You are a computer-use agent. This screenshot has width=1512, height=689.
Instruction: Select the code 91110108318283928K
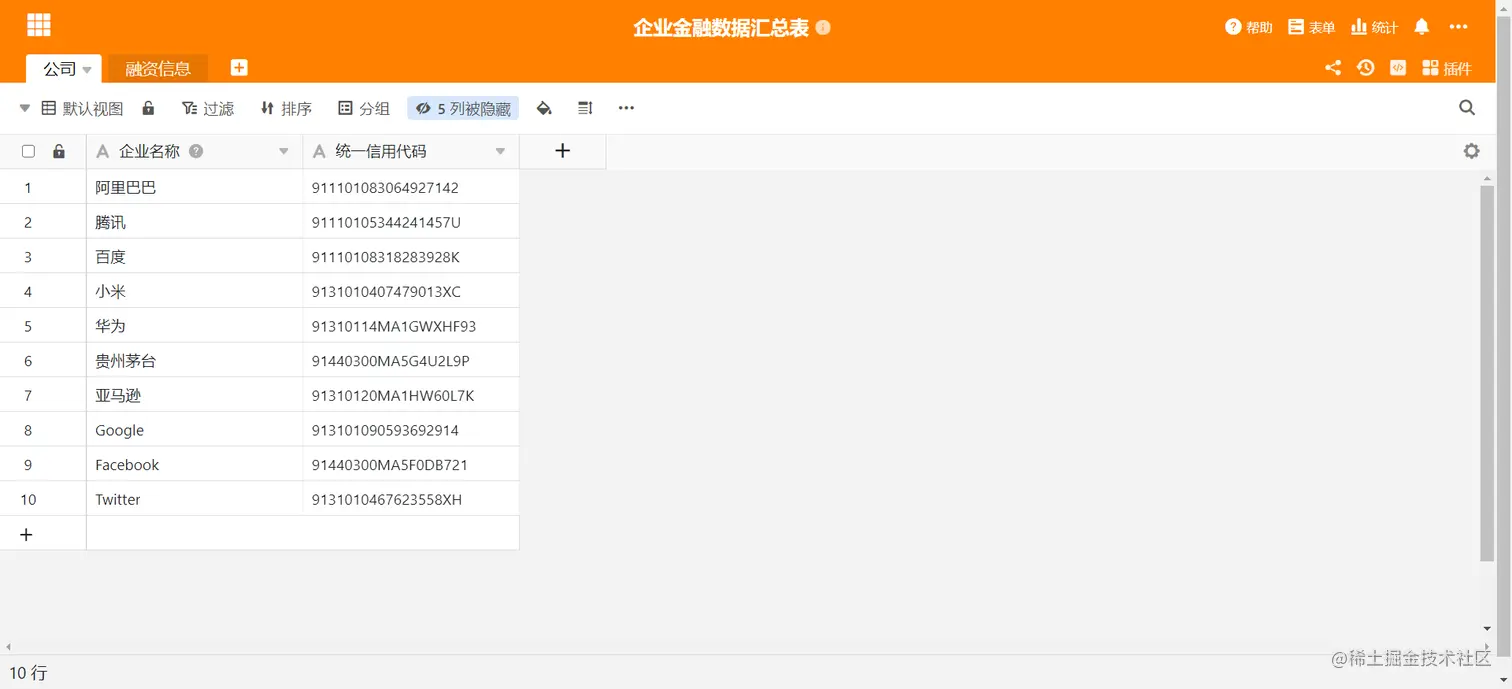(x=411, y=256)
